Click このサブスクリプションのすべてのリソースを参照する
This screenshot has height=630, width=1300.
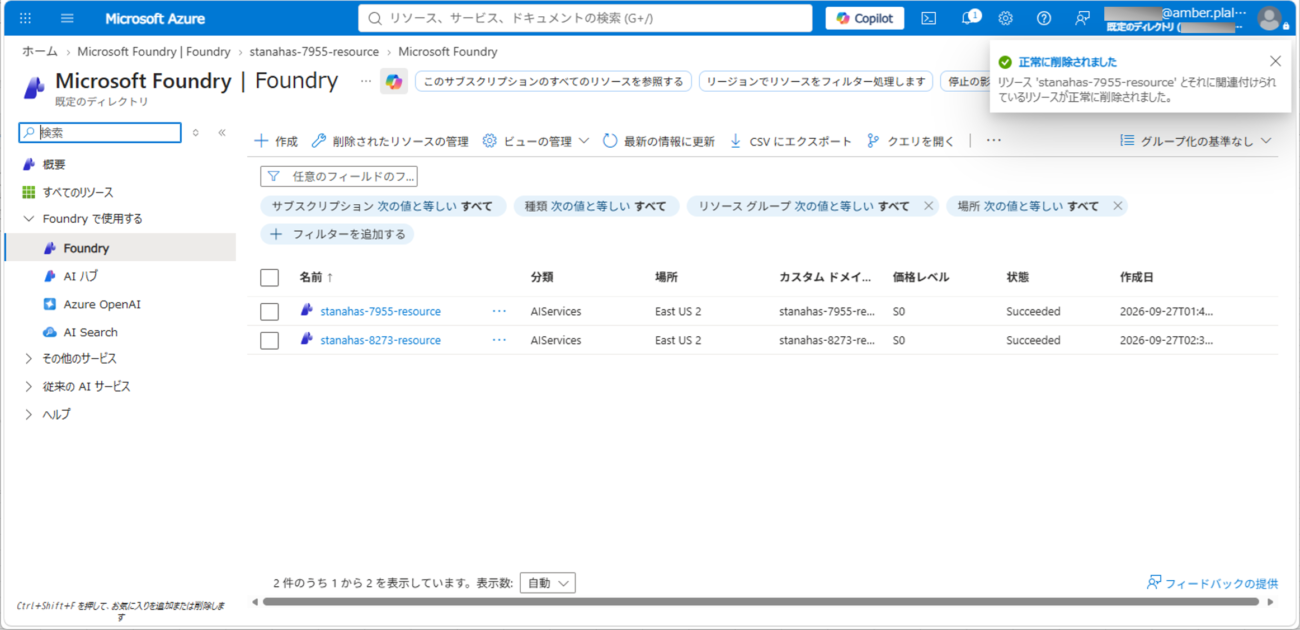point(553,82)
